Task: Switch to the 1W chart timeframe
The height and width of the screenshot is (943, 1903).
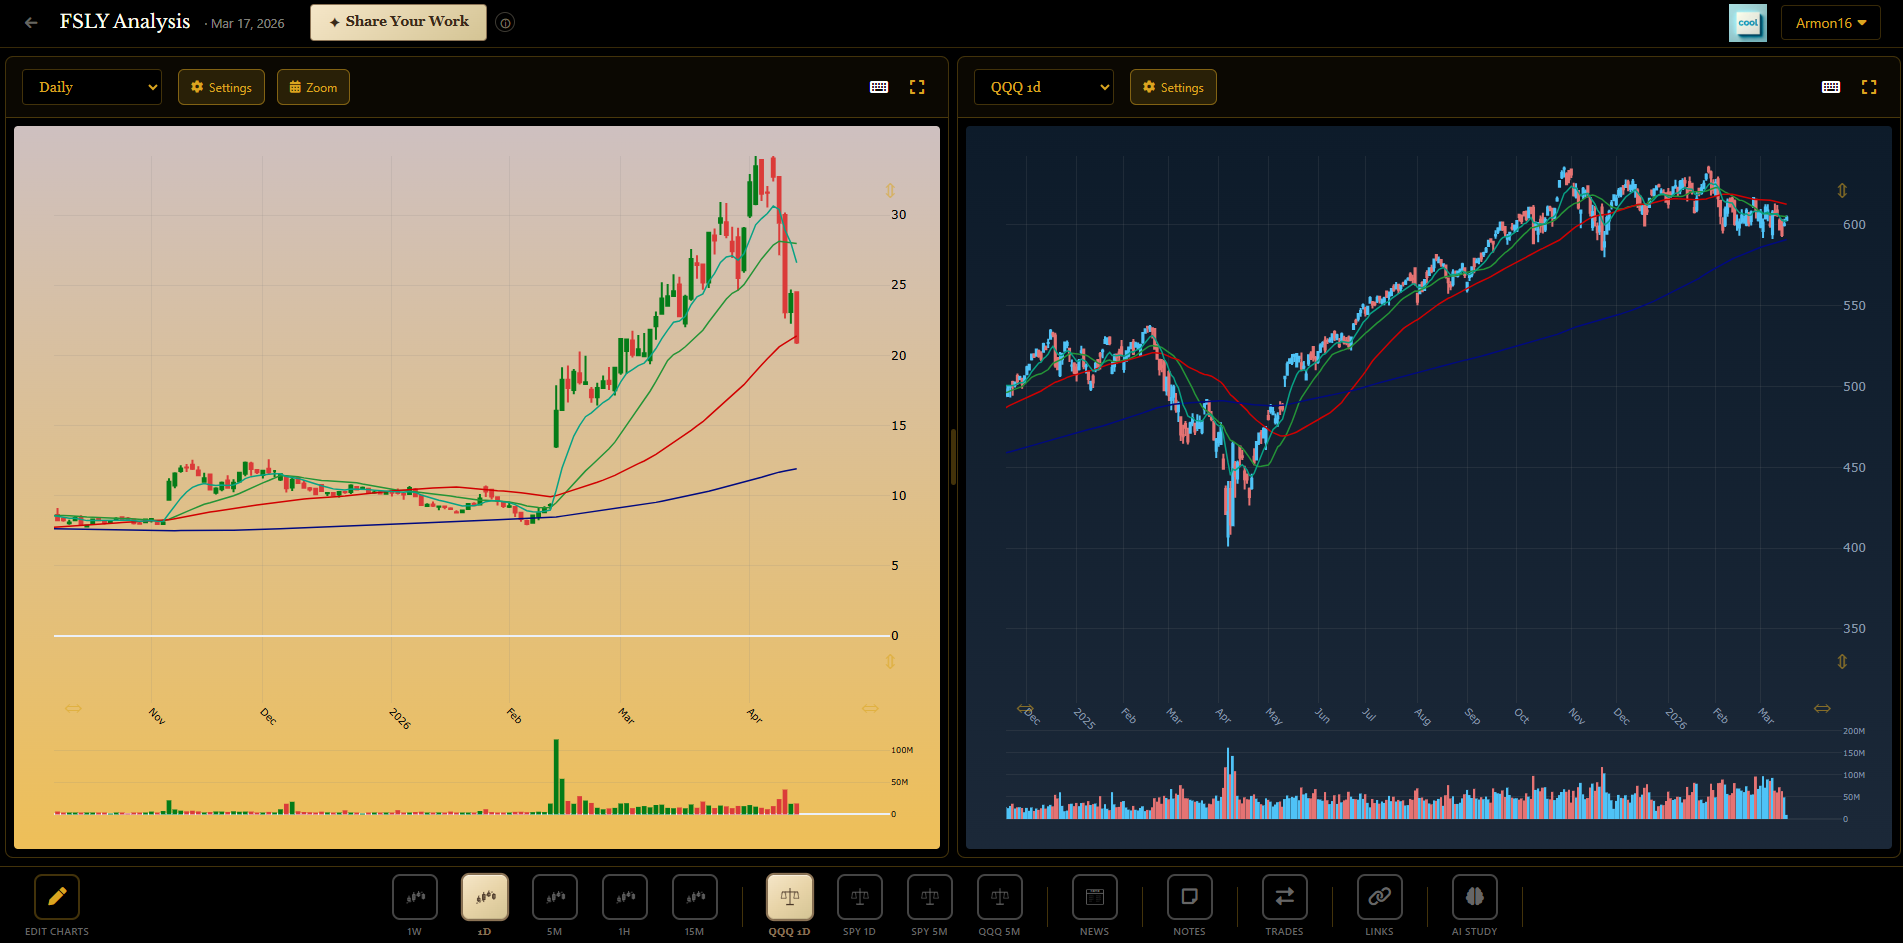Action: point(415,897)
